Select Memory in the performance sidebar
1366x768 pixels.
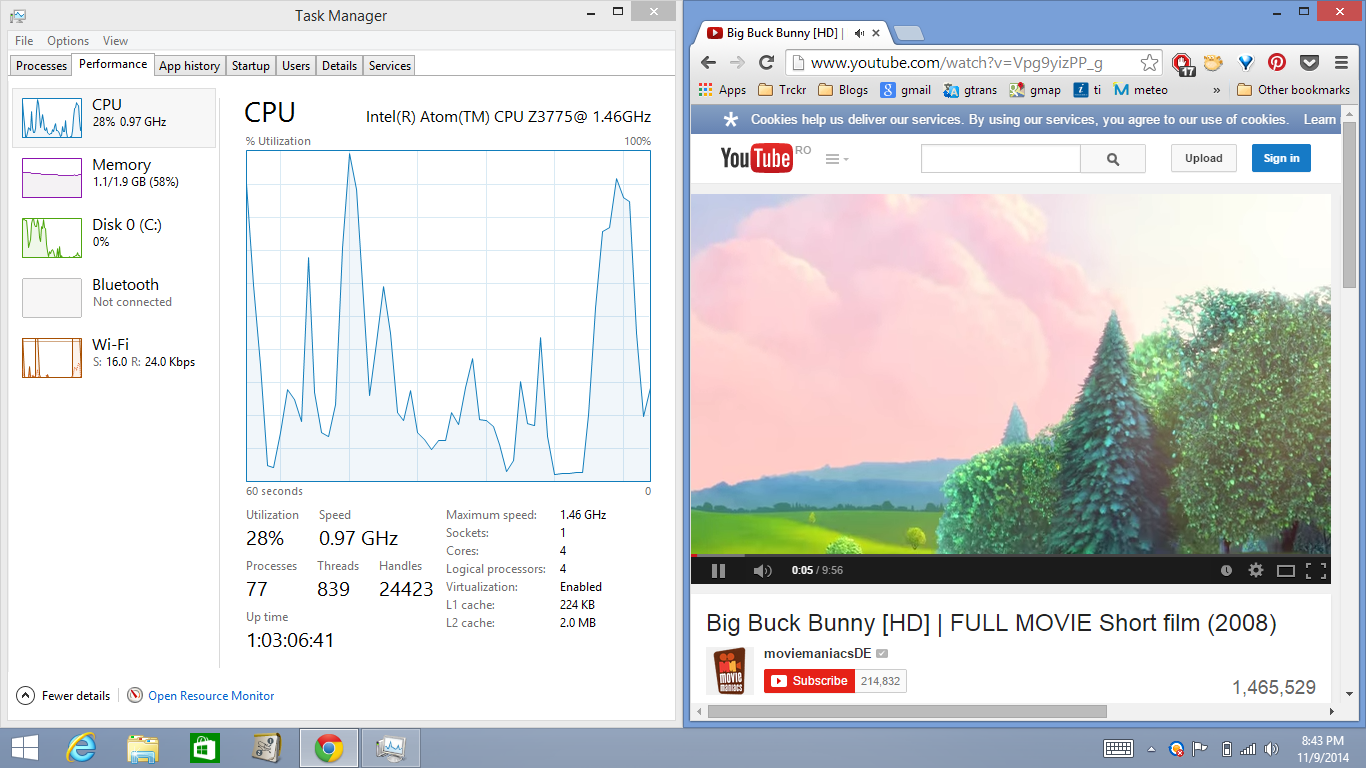click(114, 177)
